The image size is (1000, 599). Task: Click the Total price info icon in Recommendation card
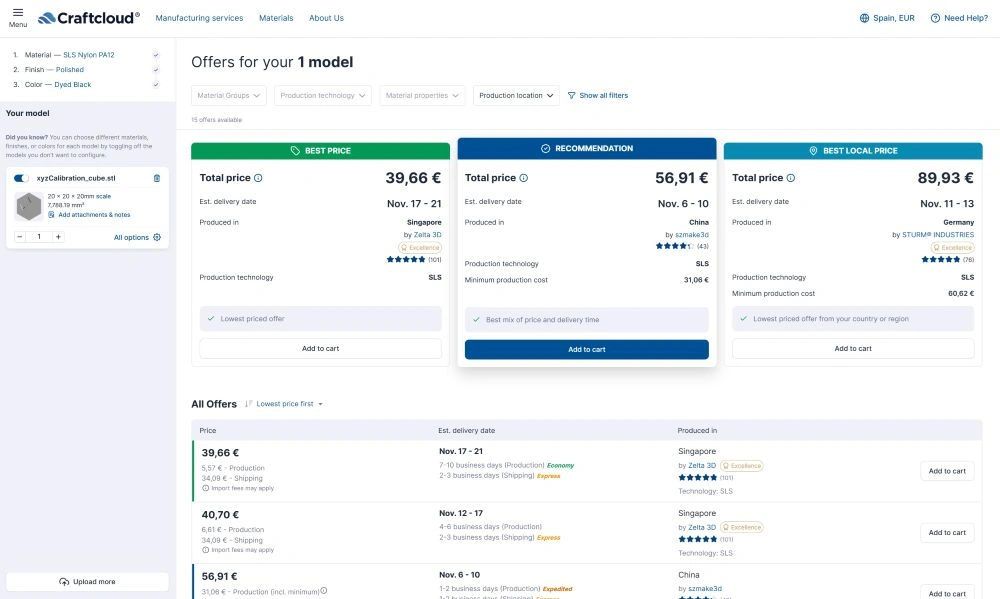coord(524,178)
